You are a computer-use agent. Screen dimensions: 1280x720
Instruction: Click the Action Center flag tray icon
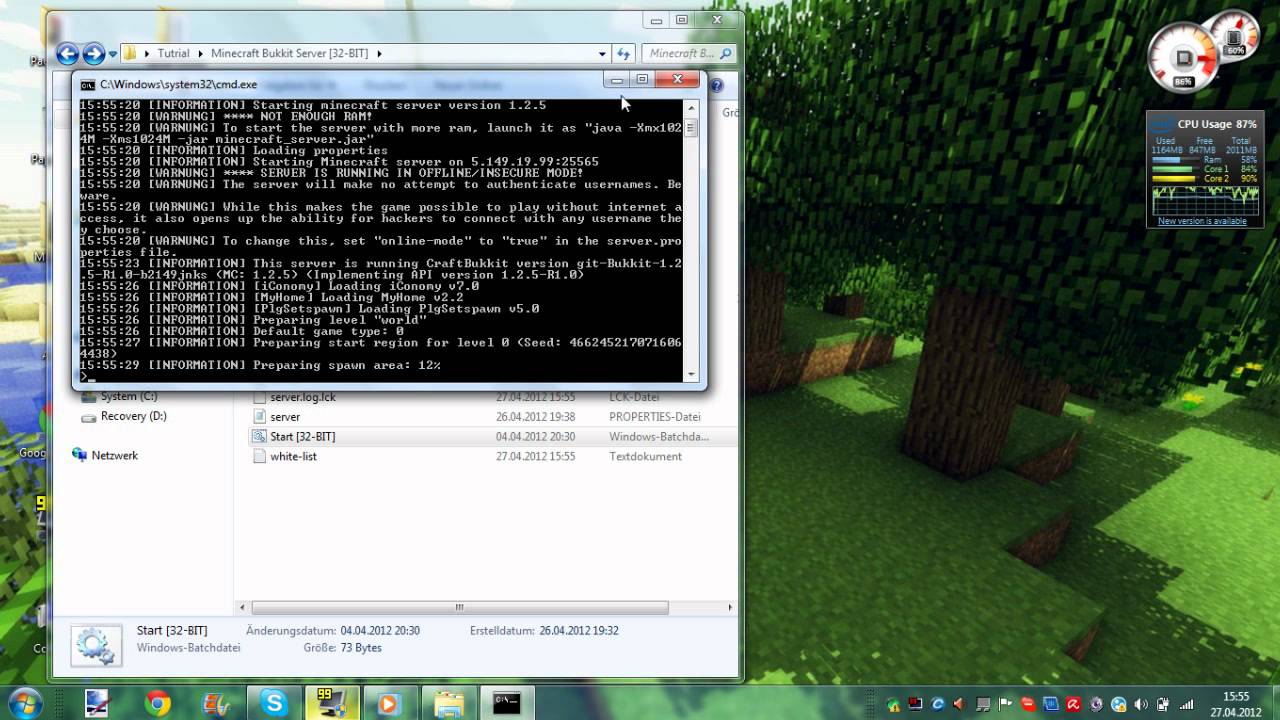coord(1006,704)
